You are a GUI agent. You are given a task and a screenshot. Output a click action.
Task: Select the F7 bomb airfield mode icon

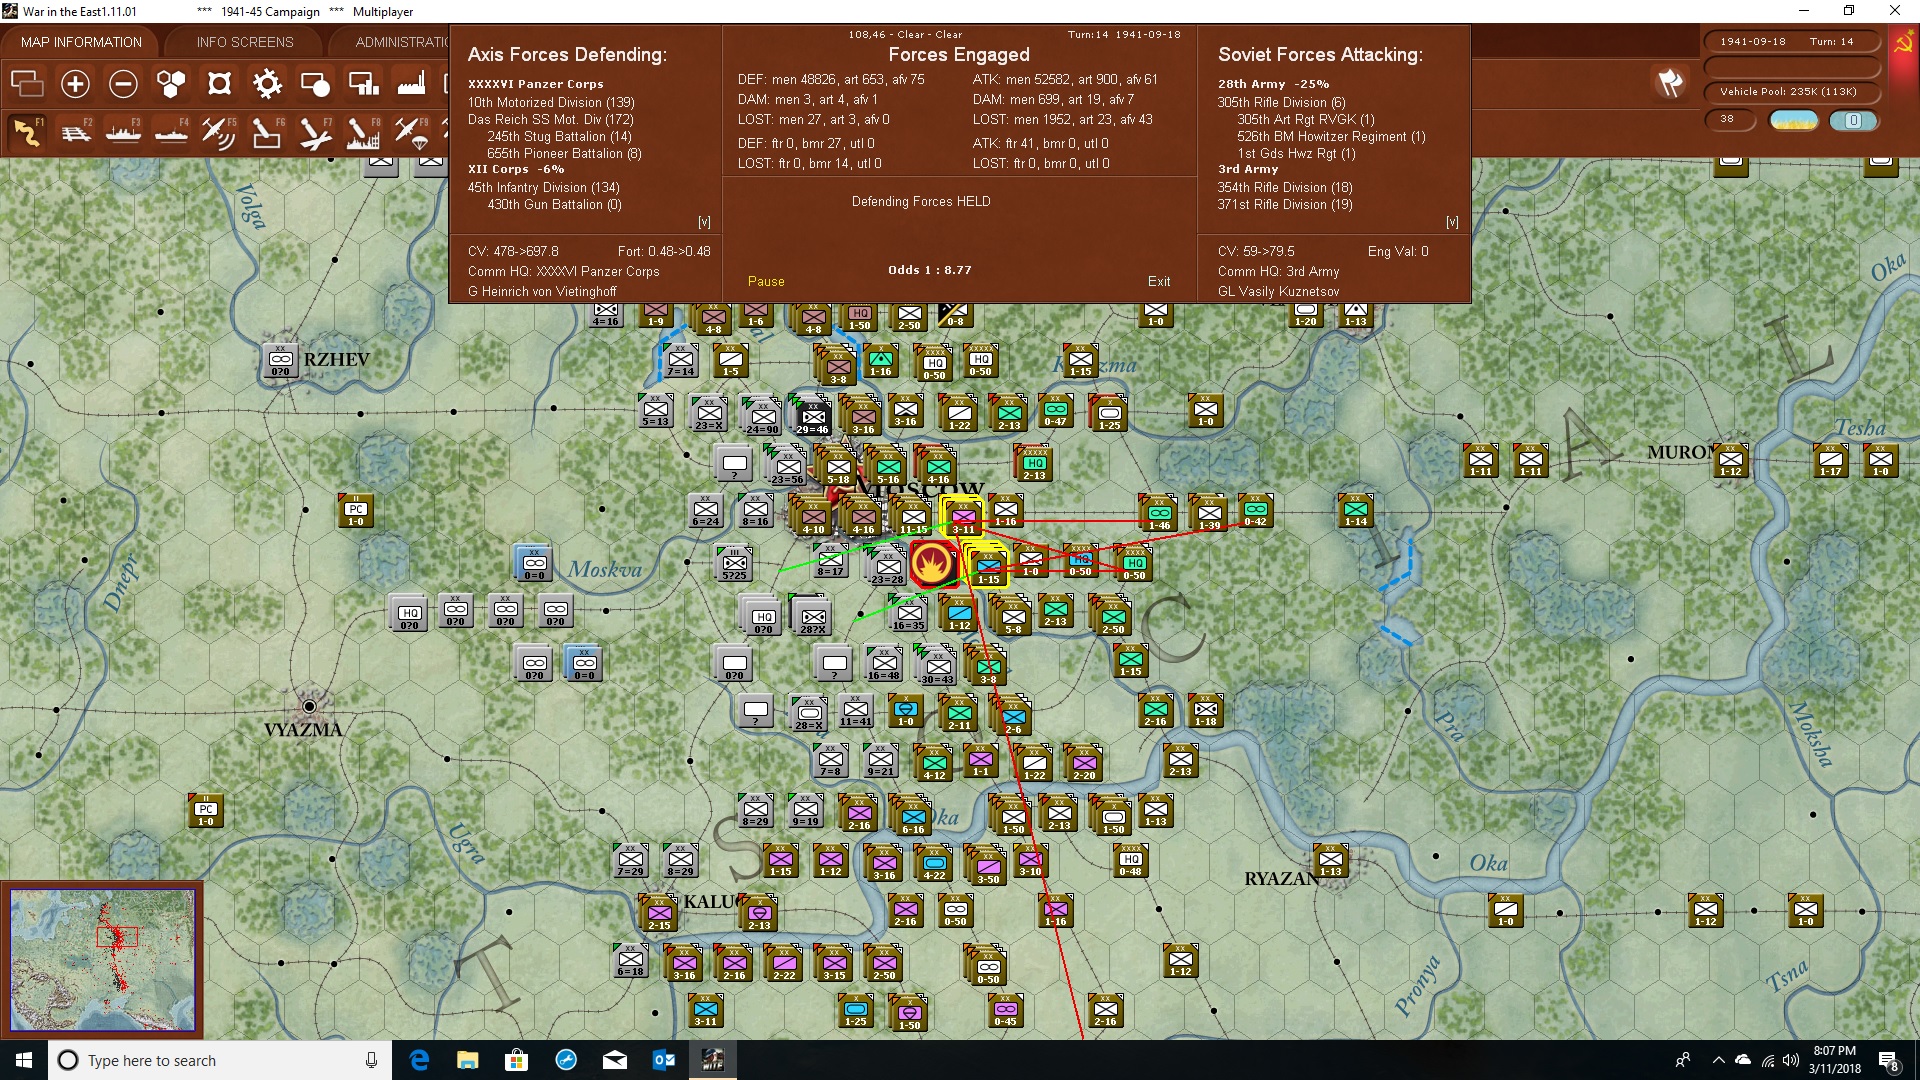click(x=314, y=132)
